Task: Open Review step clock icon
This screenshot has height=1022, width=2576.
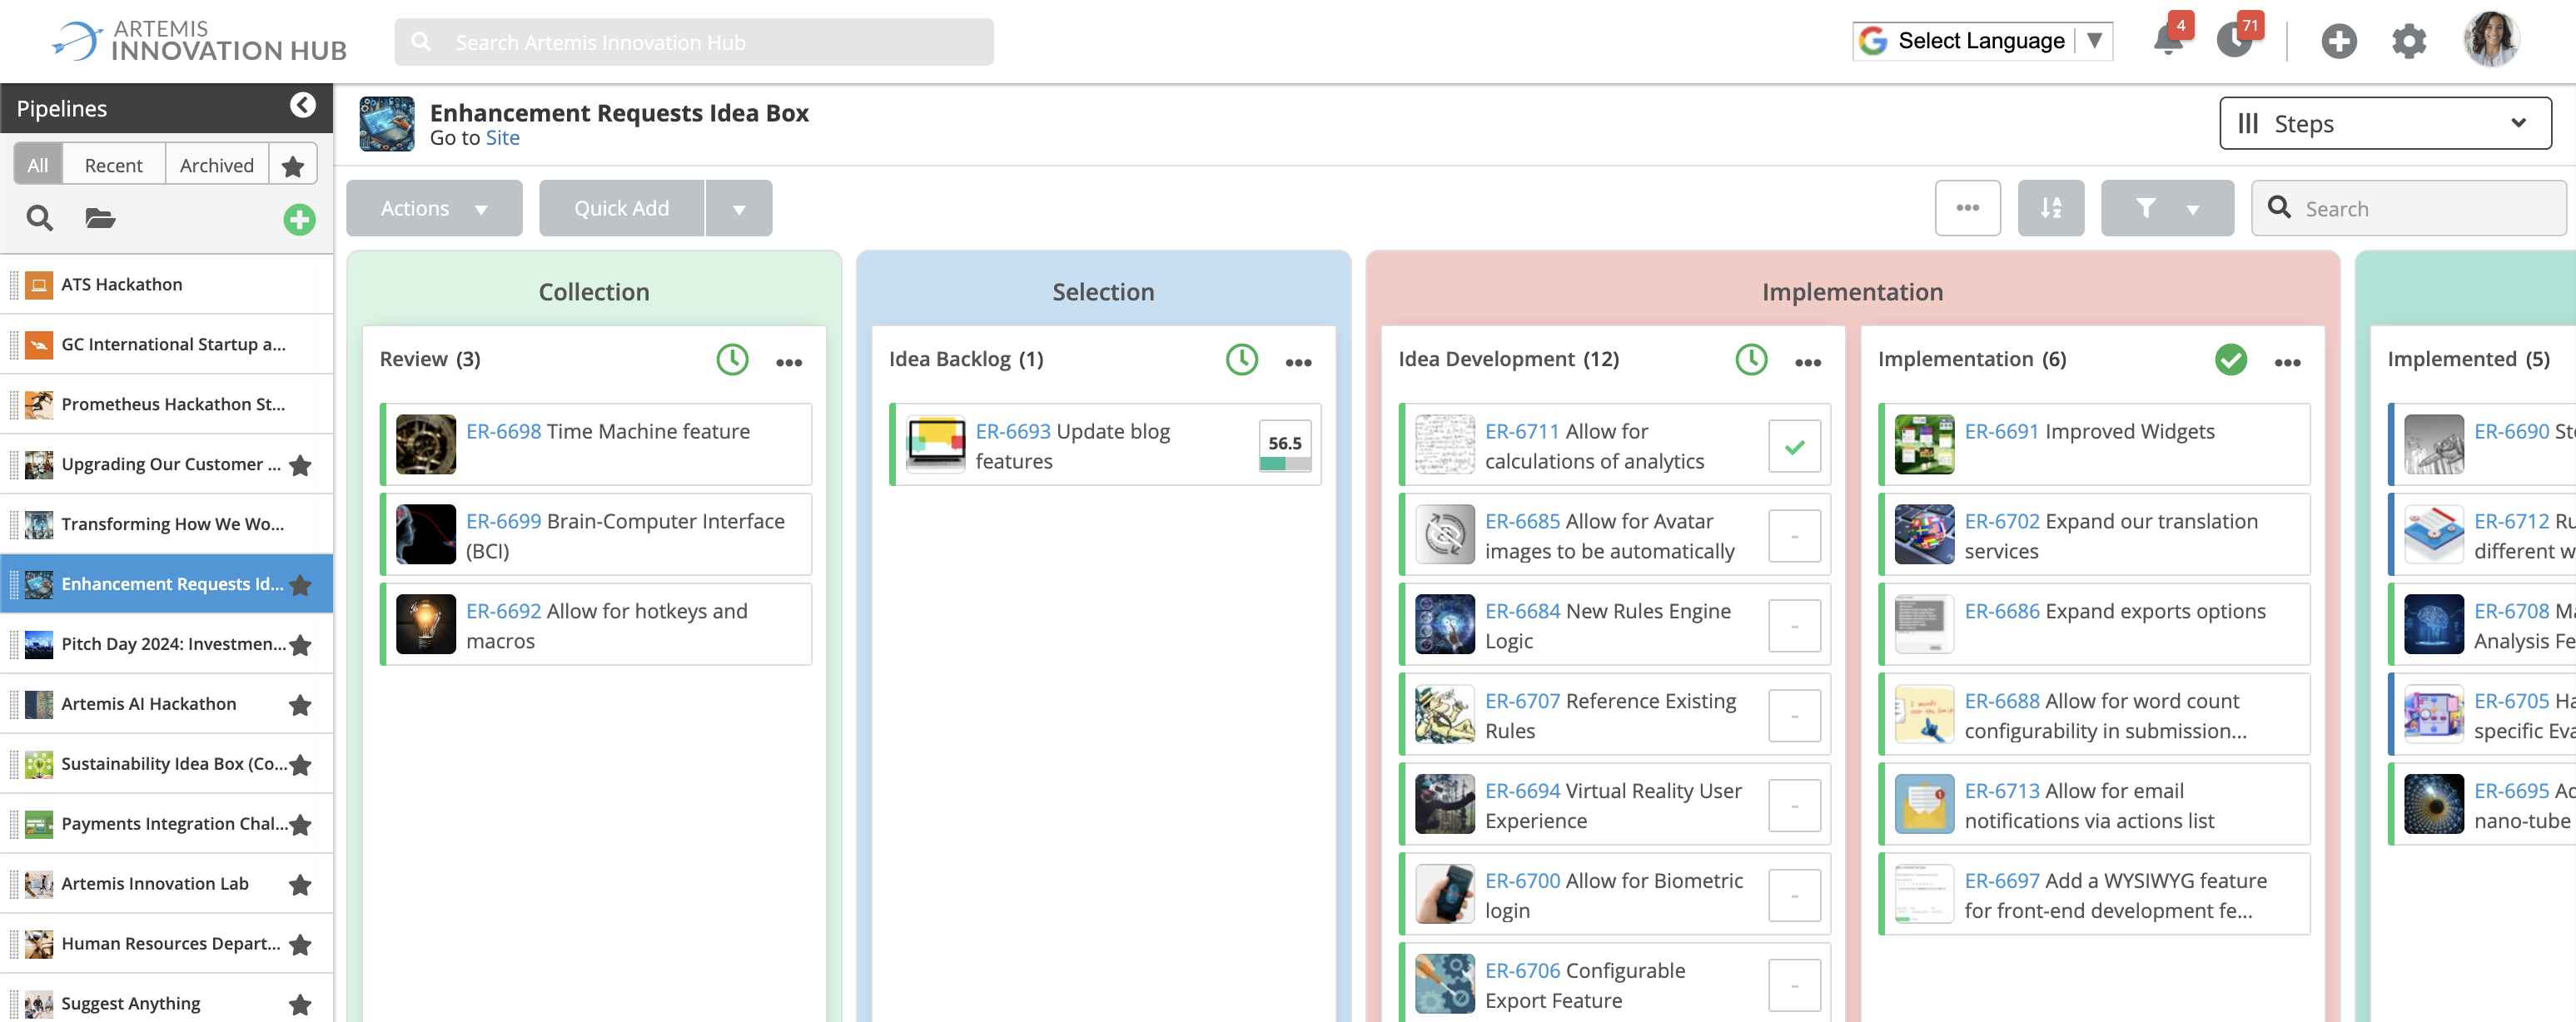Action: 733,359
